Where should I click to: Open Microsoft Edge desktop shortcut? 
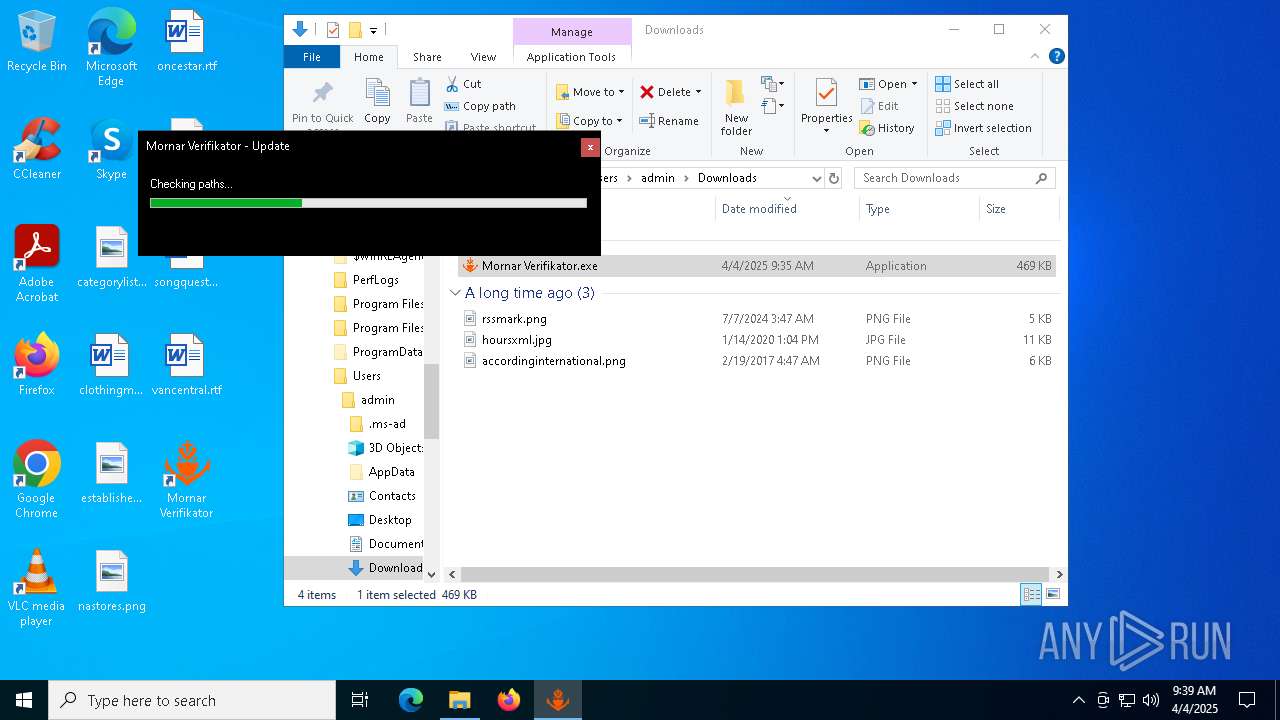point(111,48)
